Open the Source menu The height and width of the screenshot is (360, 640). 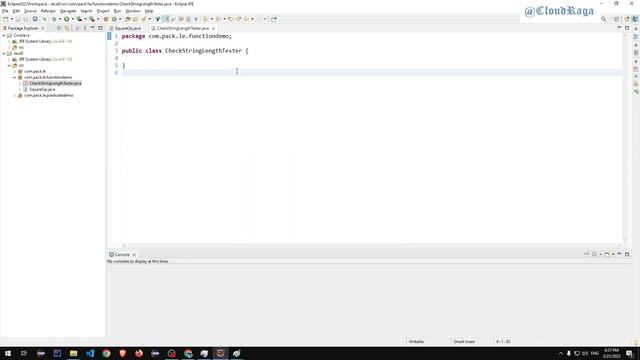point(30,11)
